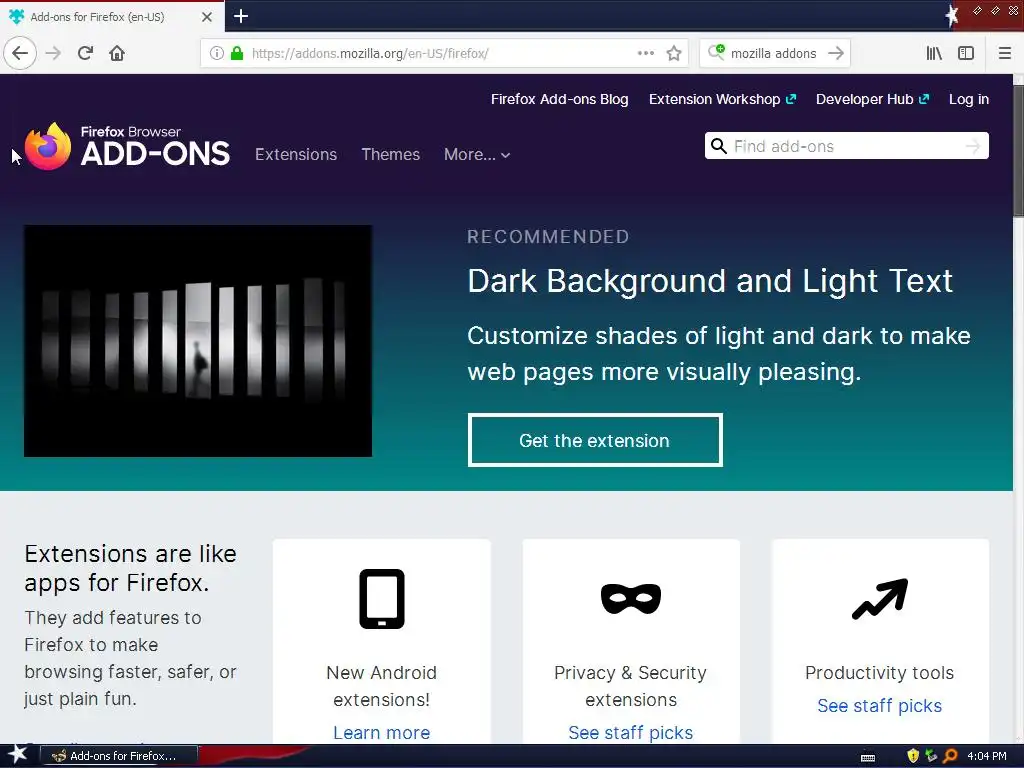Open a new tab with plus

coord(241,16)
